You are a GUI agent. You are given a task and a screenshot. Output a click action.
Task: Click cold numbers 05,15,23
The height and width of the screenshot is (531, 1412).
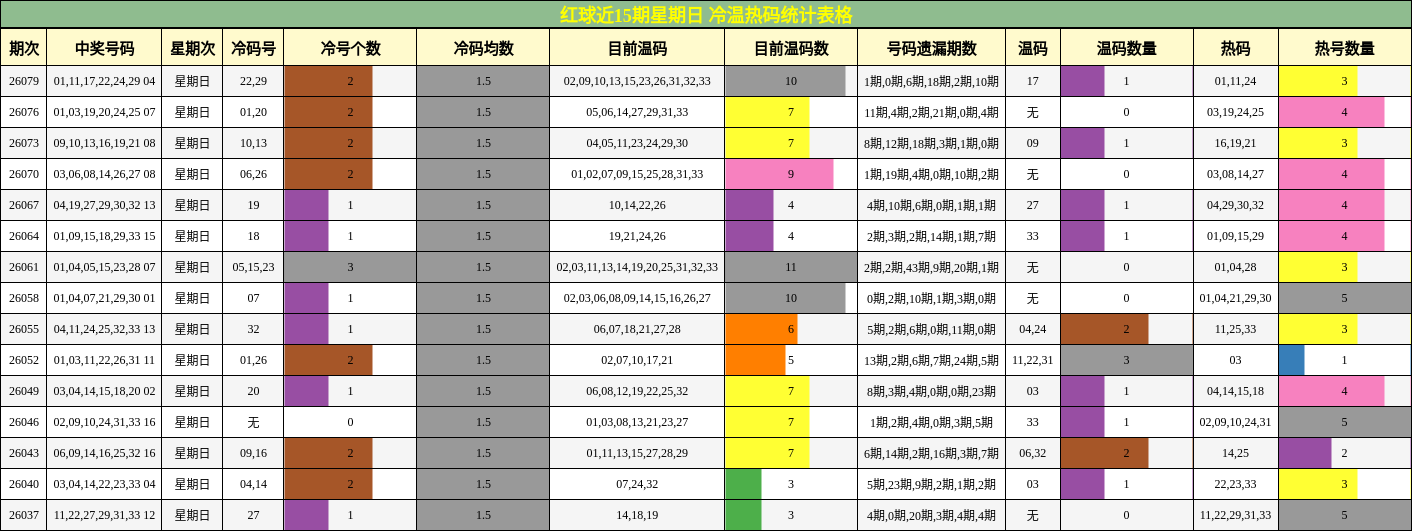coord(253,267)
